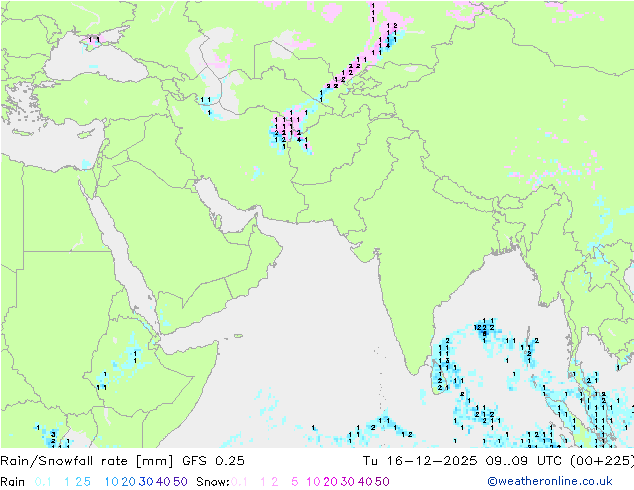Pick the Rain 10 legend color value
The height and width of the screenshot is (490, 634).
pos(112,482)
